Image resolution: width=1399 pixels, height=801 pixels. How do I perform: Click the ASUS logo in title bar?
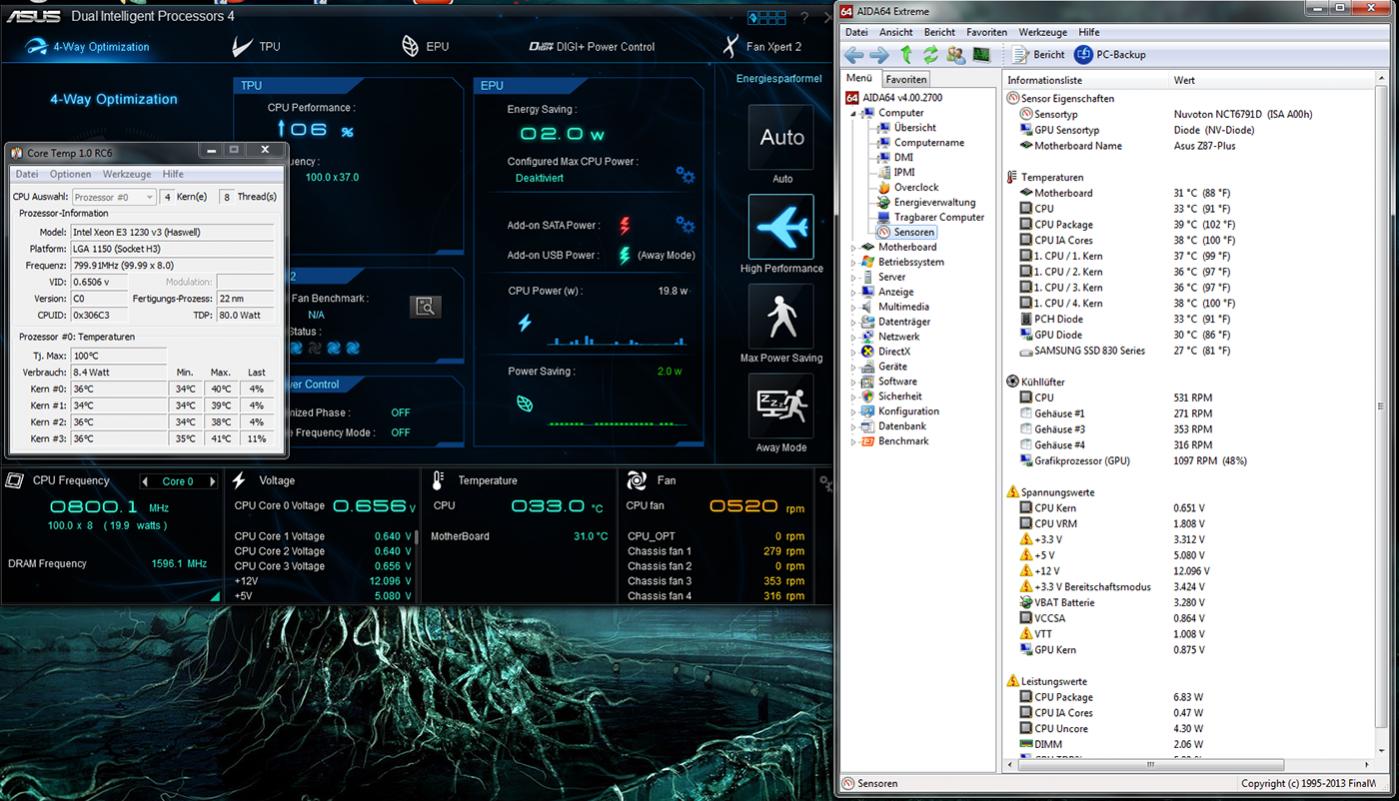click(x=32, y=17)
